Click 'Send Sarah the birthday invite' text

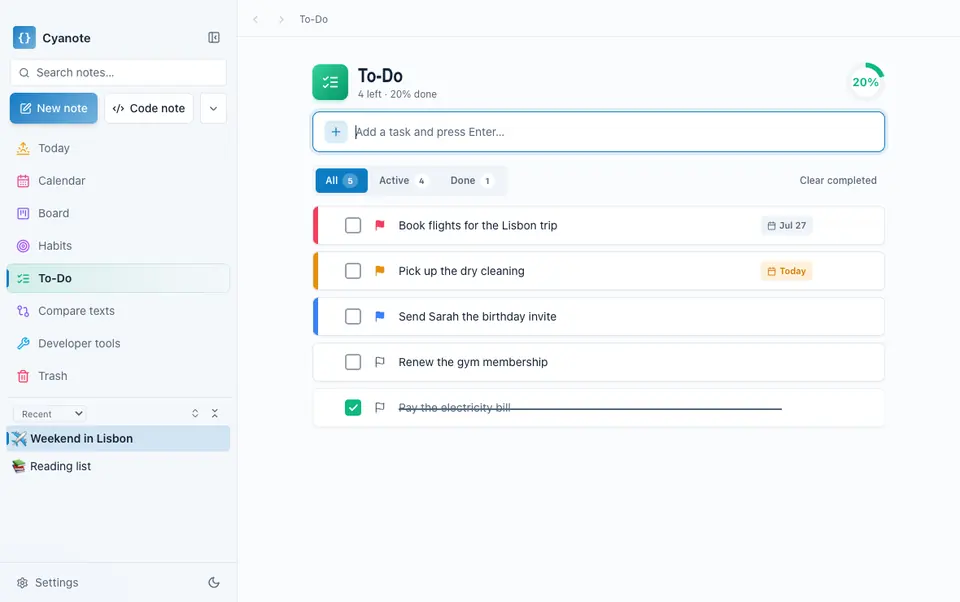pyautogui.click(x=478, y=317)
